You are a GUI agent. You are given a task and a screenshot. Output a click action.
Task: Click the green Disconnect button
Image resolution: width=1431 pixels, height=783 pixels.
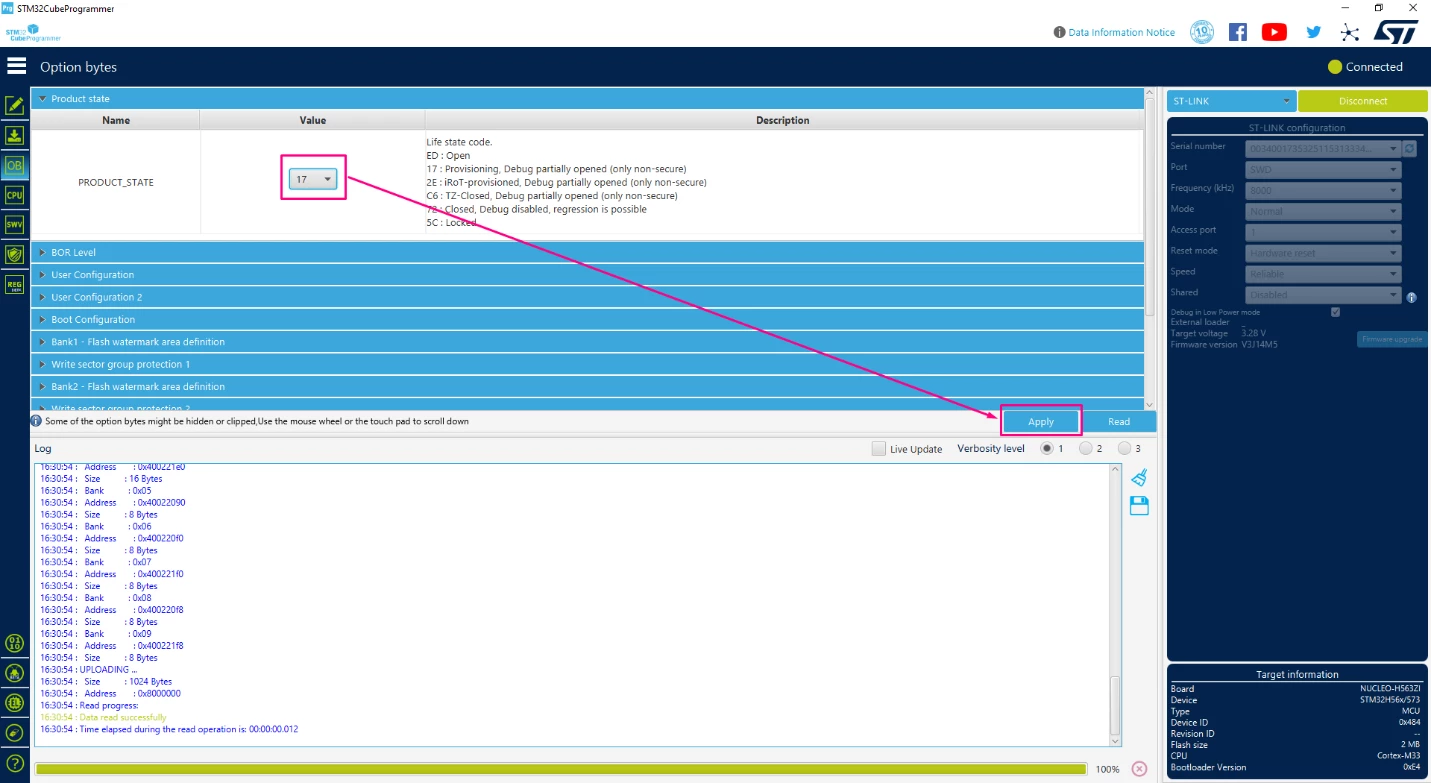coord(1363,101)
